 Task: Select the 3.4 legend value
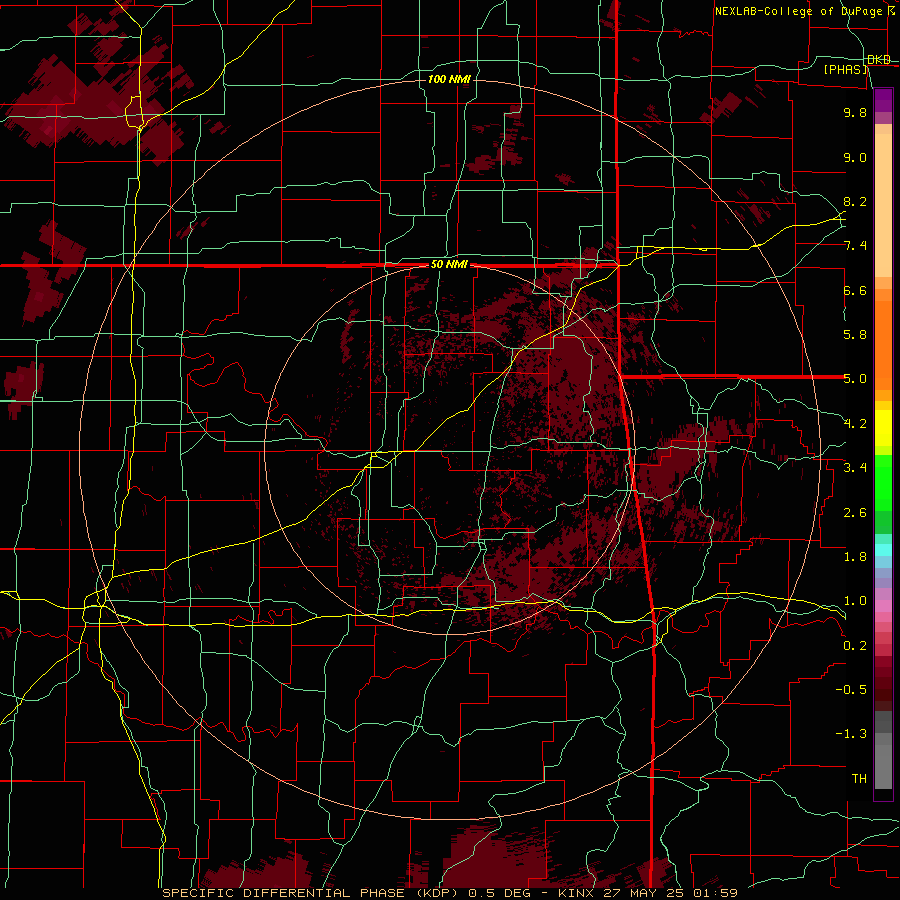coord(855,468)
